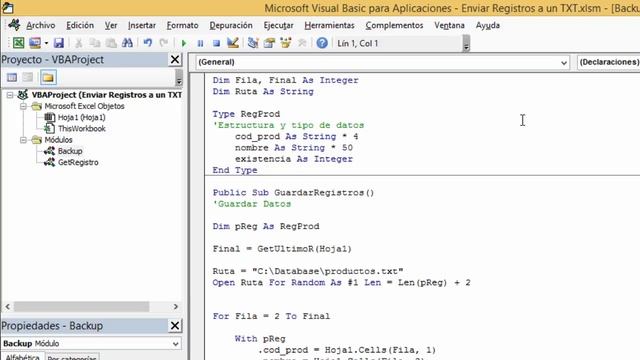Image resolution: width=640 pixels, height=360 pixels.
Task: Click View Code icon in Project panel
Action: coord(12,78)
